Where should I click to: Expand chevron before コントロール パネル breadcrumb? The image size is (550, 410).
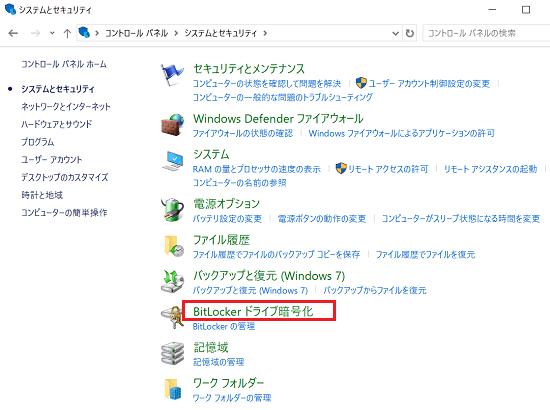pyautogui.click(x=97, y=33)
